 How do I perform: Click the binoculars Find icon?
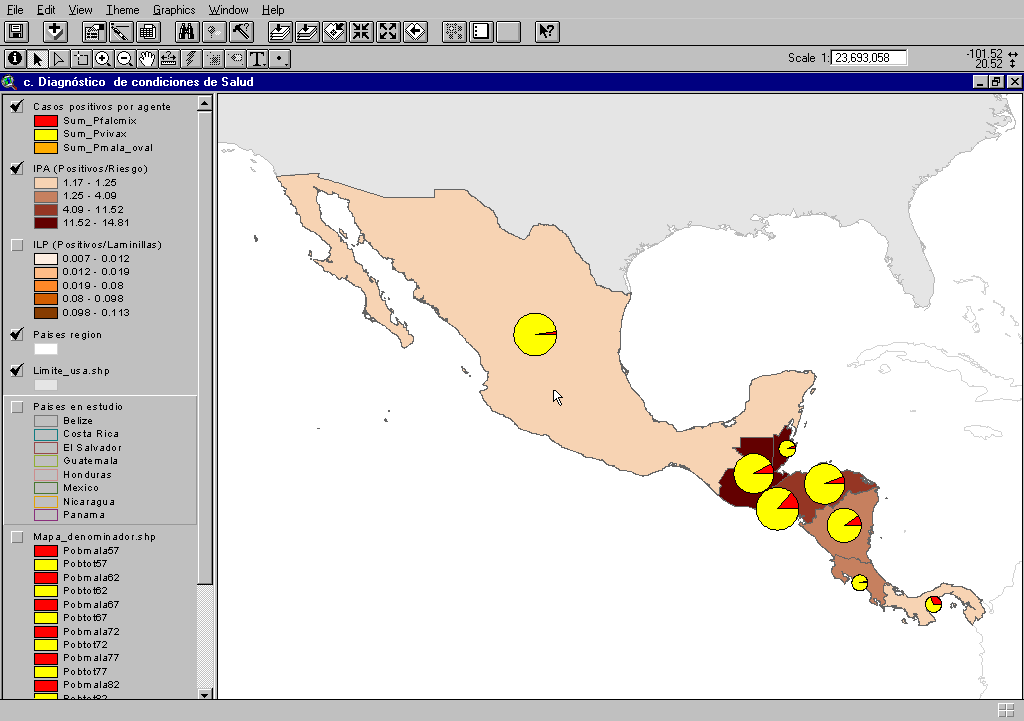pos(186,31)
